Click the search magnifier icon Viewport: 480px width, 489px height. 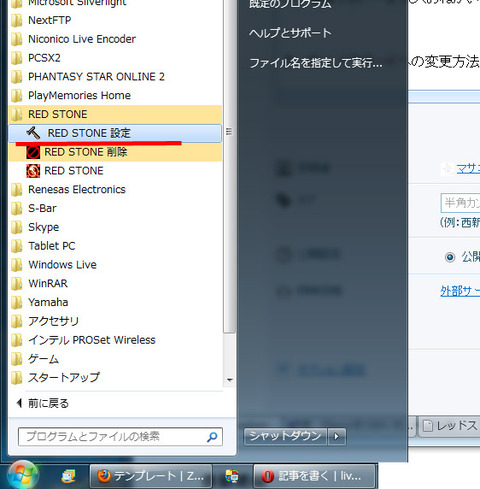212,437
